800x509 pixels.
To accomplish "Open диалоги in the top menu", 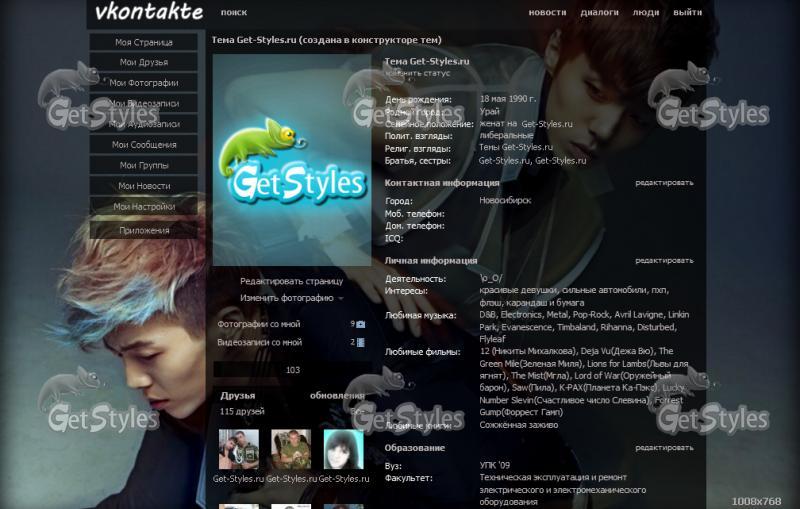I will (x=599, y=12).
